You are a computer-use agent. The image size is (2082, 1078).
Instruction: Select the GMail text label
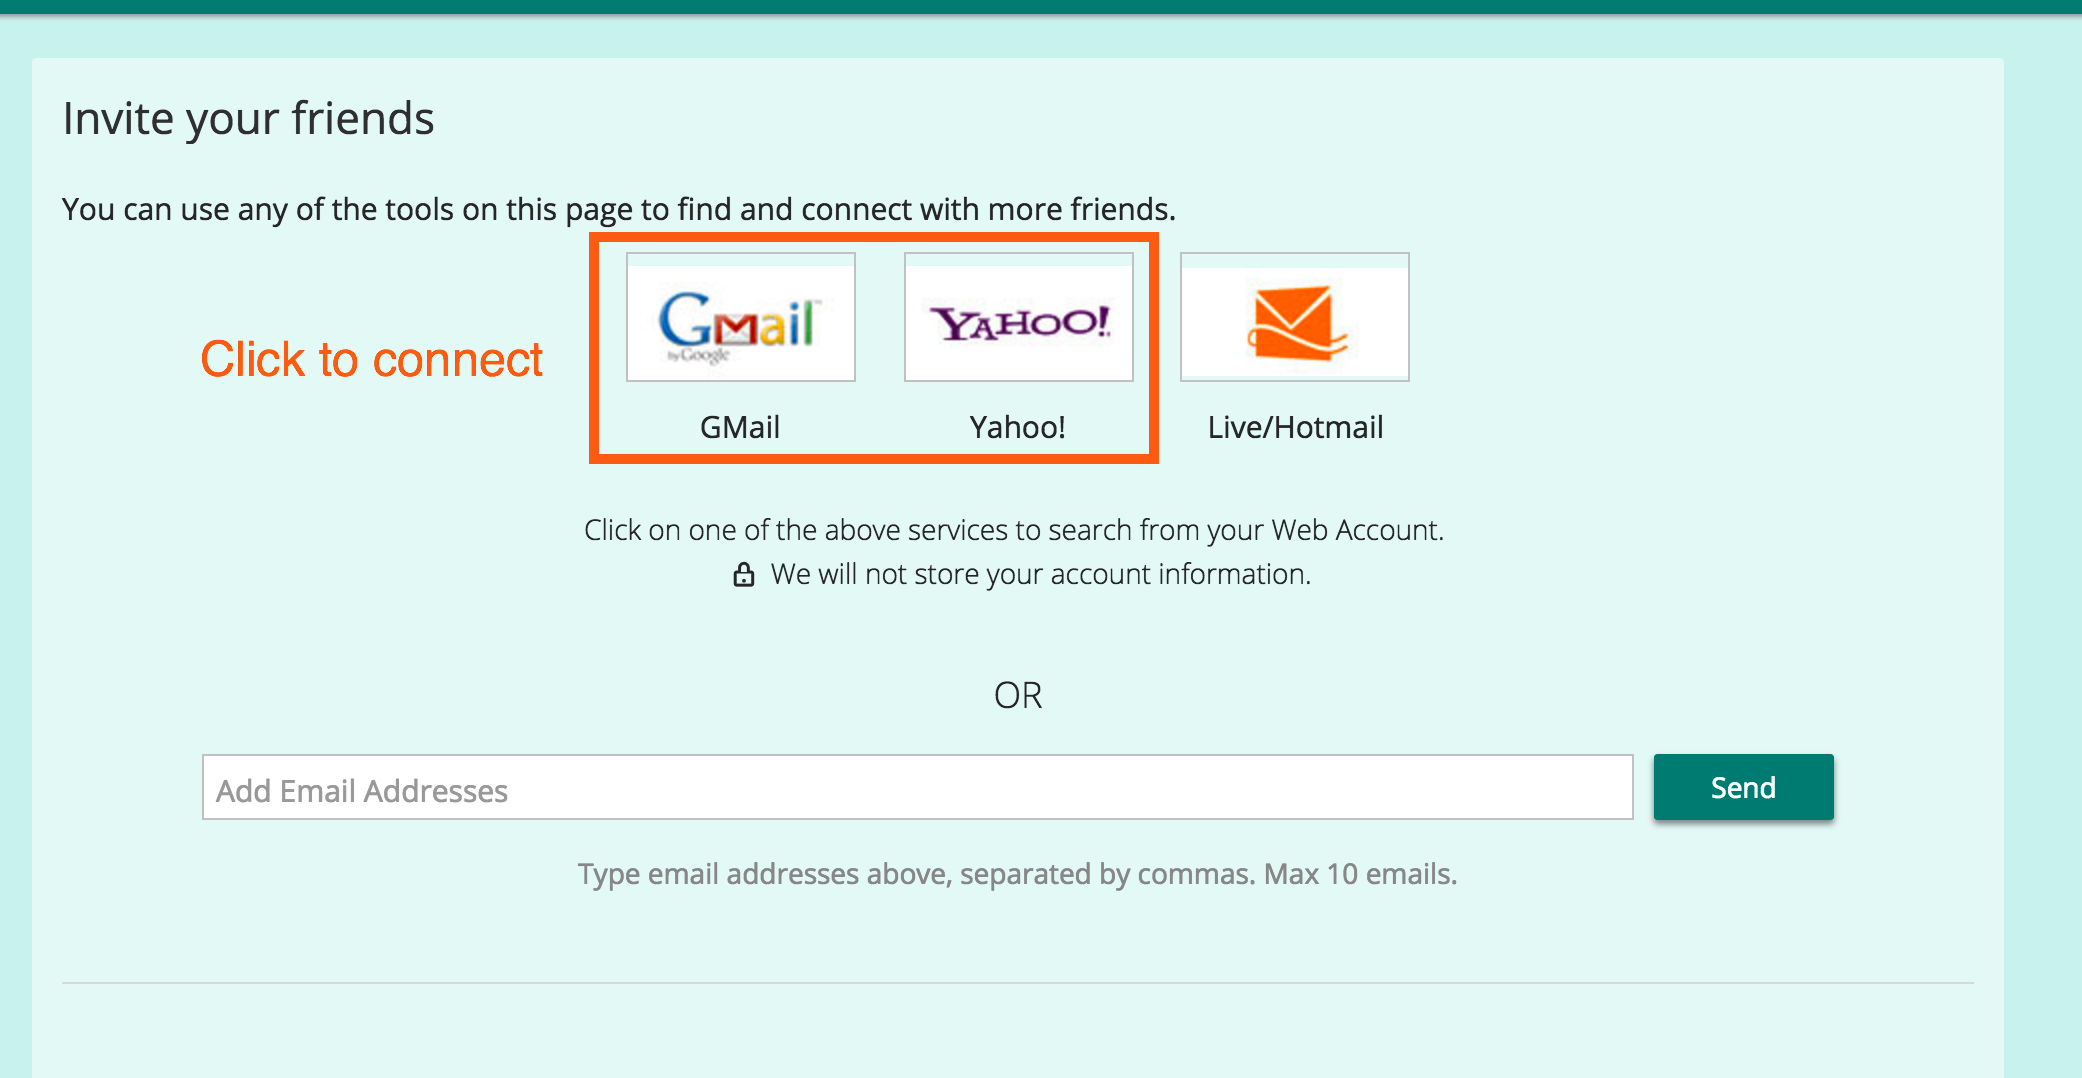740,427
